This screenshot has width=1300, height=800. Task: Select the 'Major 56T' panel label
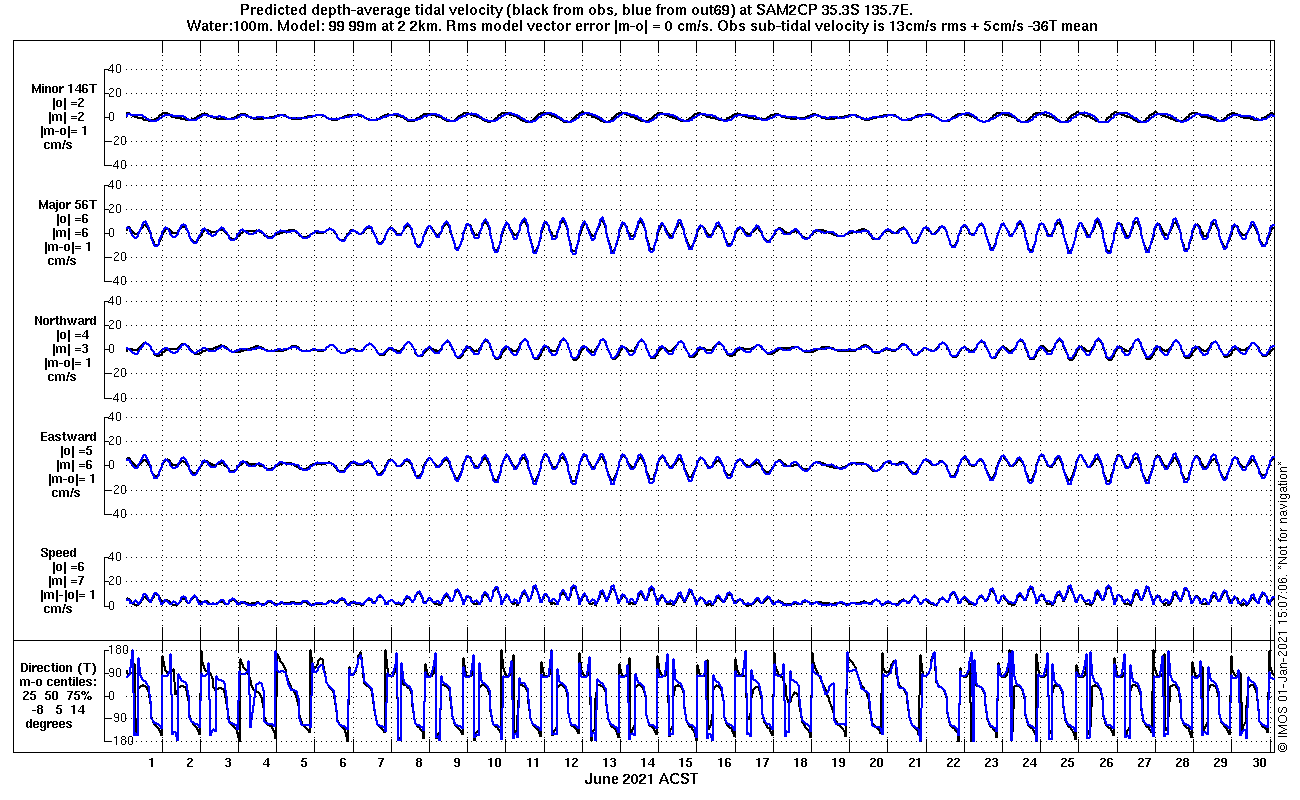(67, 204)
